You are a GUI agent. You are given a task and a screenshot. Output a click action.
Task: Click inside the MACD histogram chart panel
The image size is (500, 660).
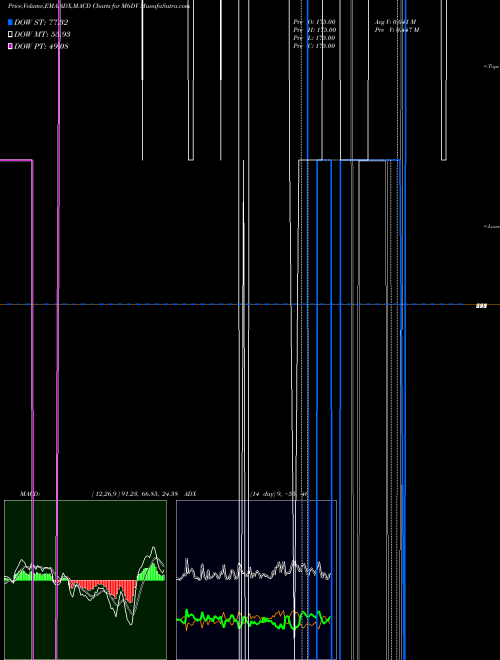[x=85, y=580]
